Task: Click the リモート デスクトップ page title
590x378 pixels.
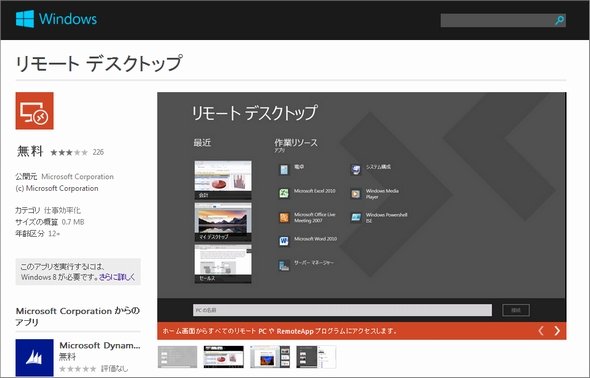Action: point(99,63)
